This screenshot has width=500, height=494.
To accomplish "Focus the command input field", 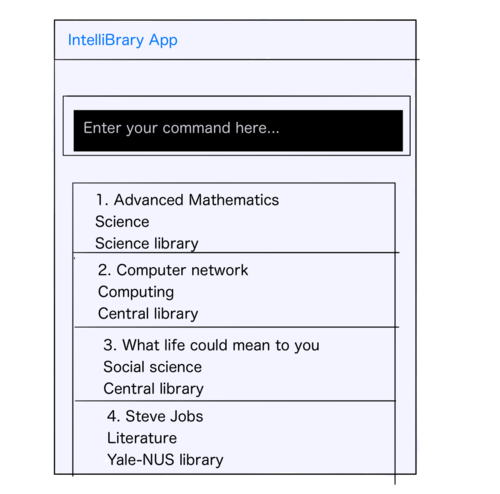I will 238,131.
